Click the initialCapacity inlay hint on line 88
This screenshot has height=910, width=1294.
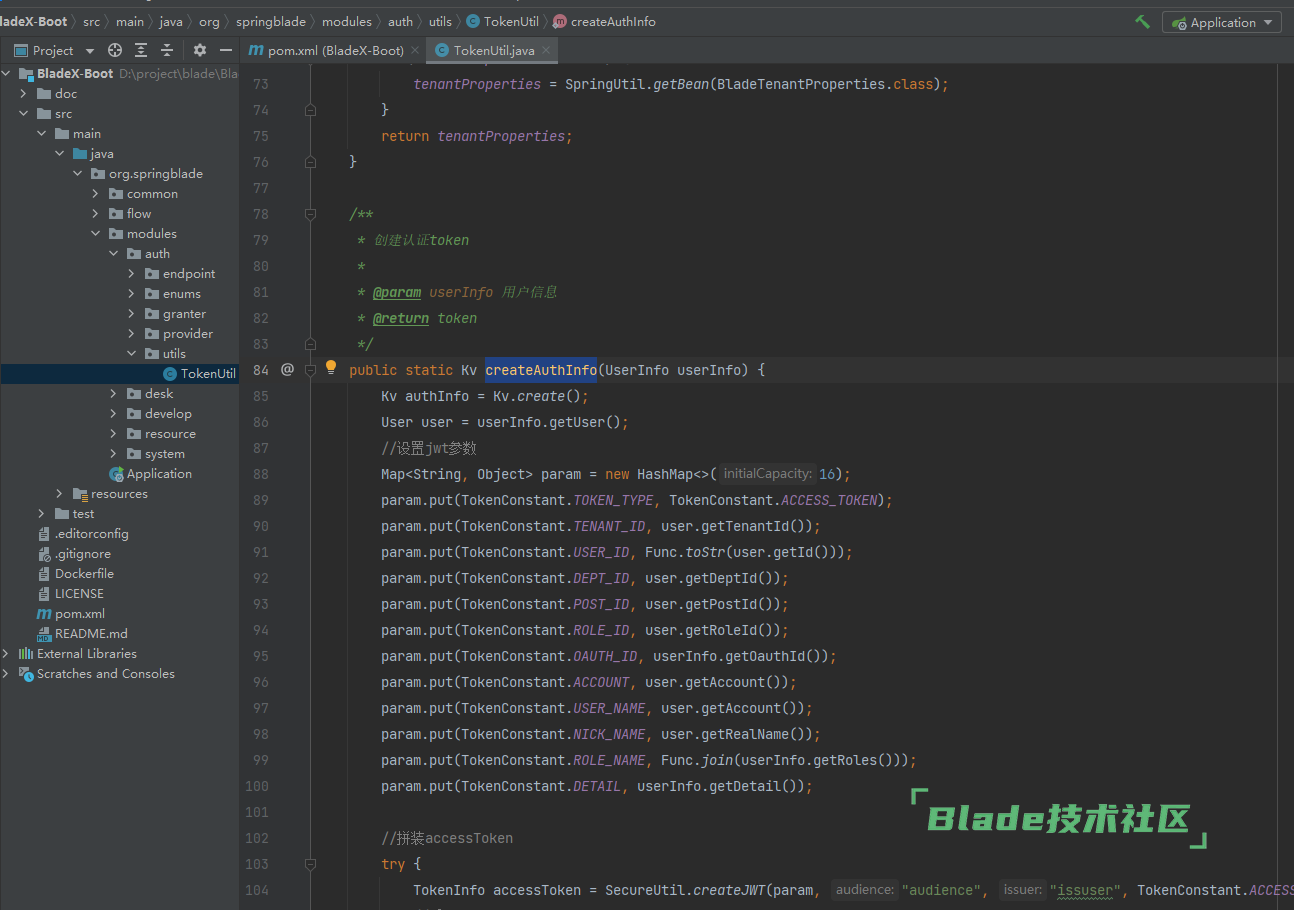[x=767, y=474]
